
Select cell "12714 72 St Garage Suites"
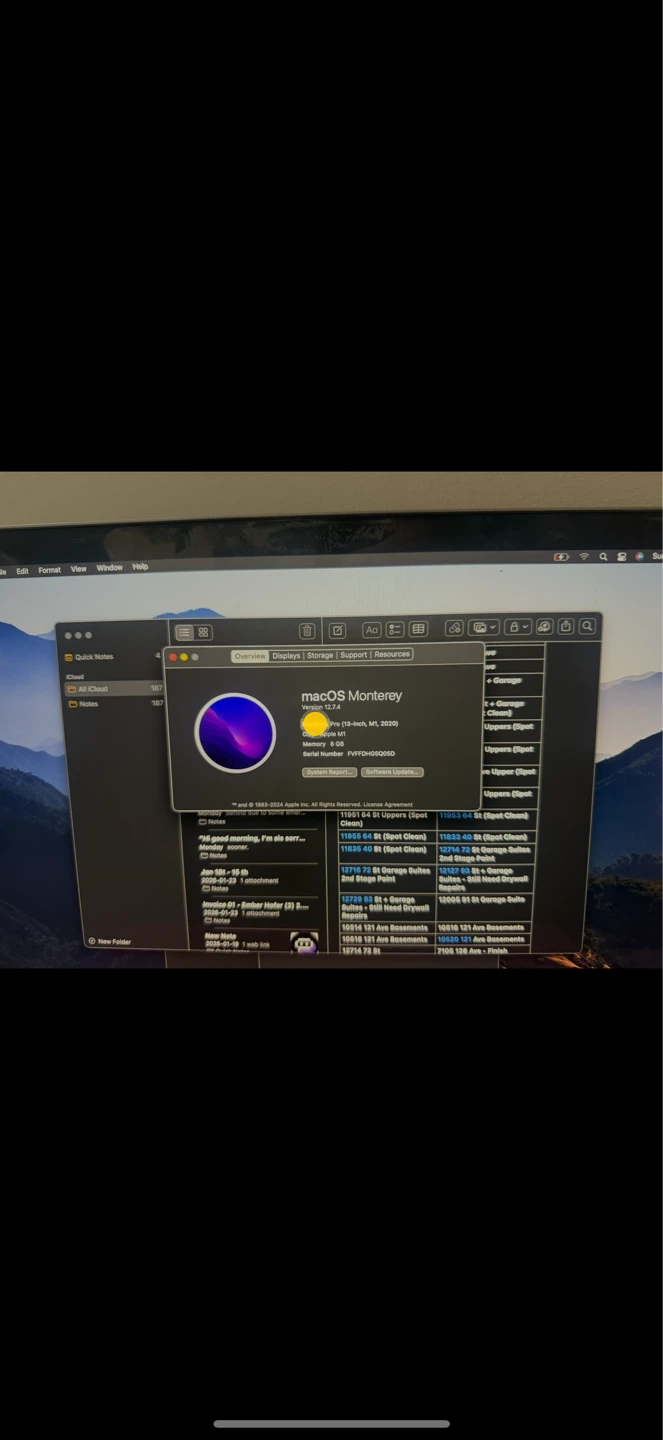click(484, 853)
